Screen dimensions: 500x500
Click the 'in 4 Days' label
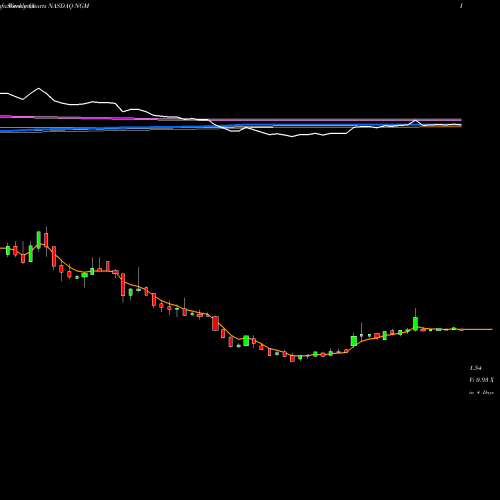481,393
